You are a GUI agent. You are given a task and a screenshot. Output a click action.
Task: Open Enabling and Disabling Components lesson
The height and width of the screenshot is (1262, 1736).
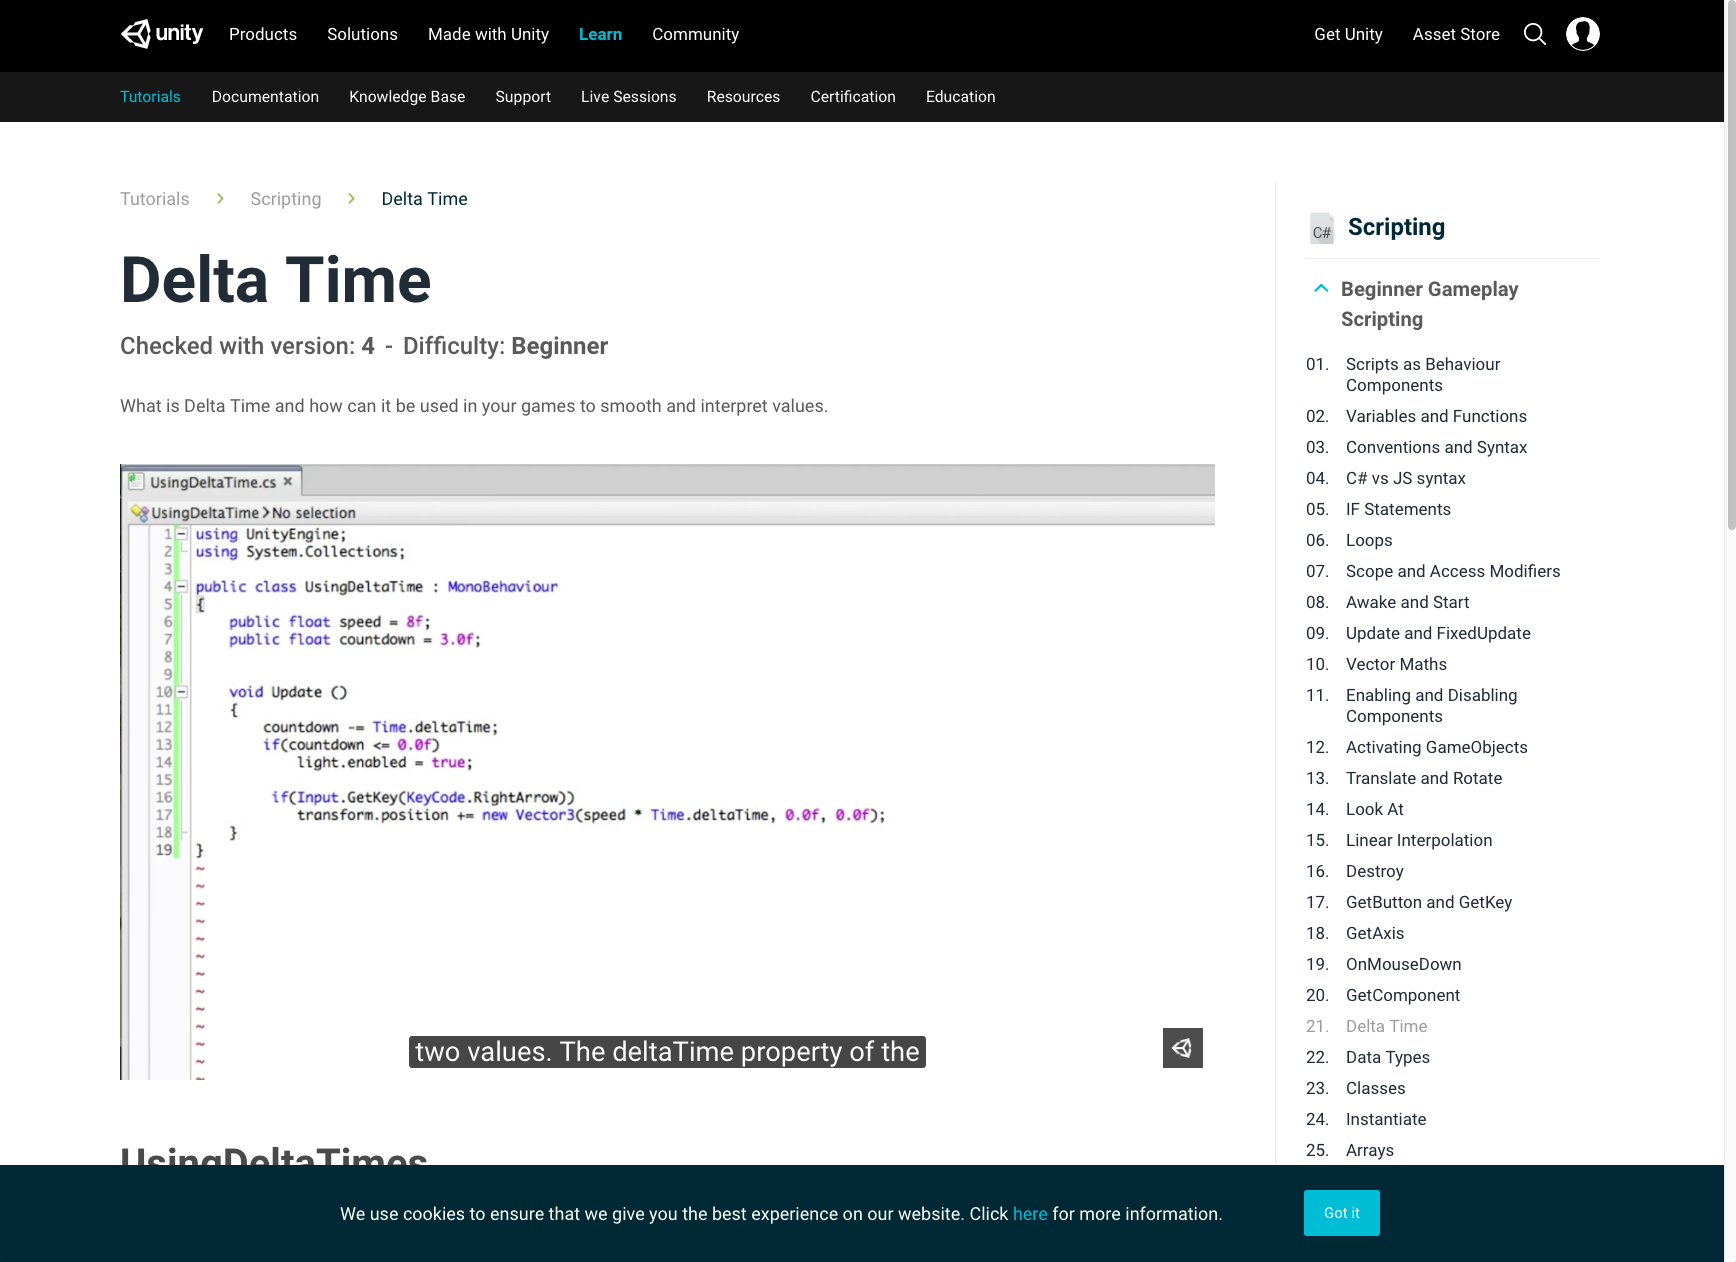pyautogui.click(x=1431, y=706)
